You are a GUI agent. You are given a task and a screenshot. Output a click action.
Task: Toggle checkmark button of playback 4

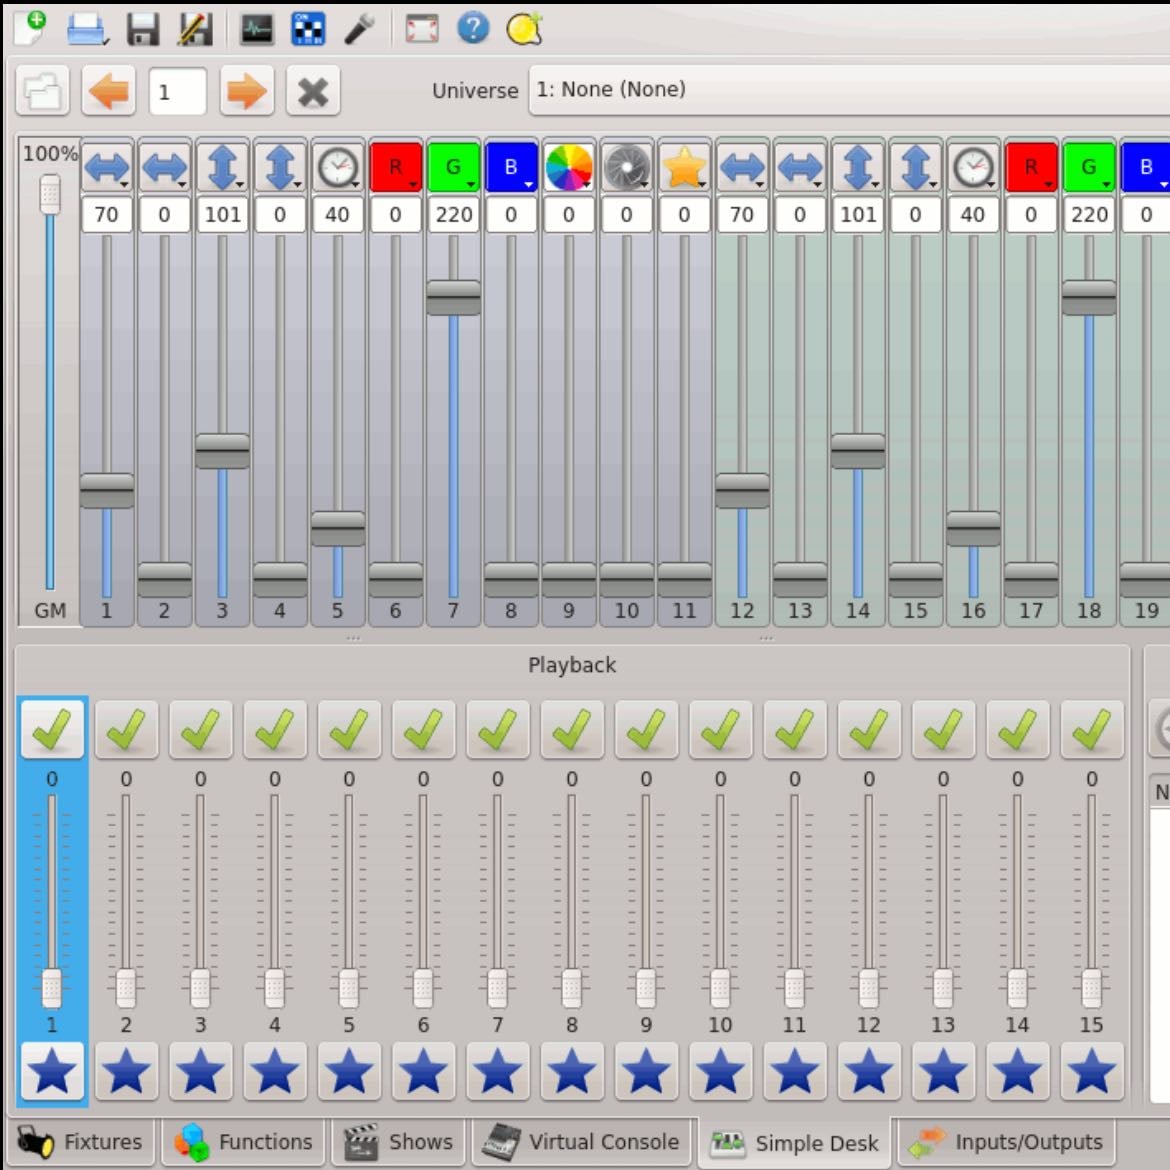pyautogui.click(x=275, y=729)
